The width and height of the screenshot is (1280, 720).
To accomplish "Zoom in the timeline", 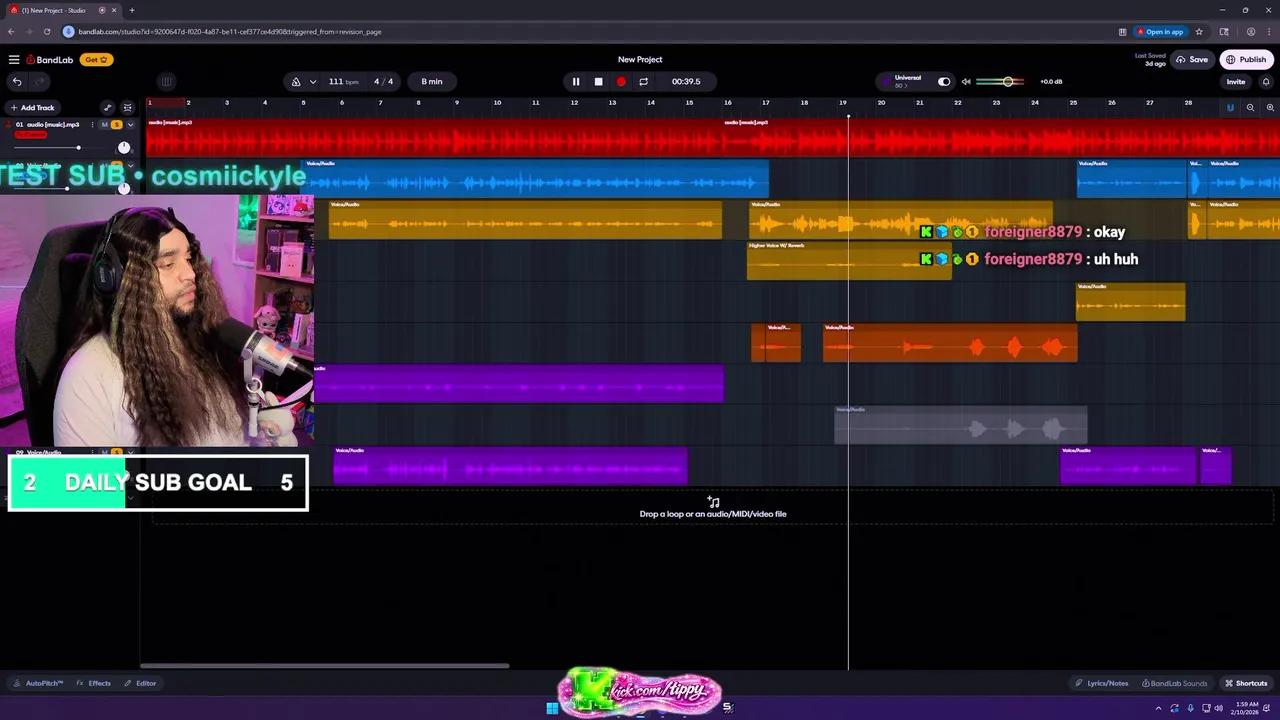I will point(1270,108).
